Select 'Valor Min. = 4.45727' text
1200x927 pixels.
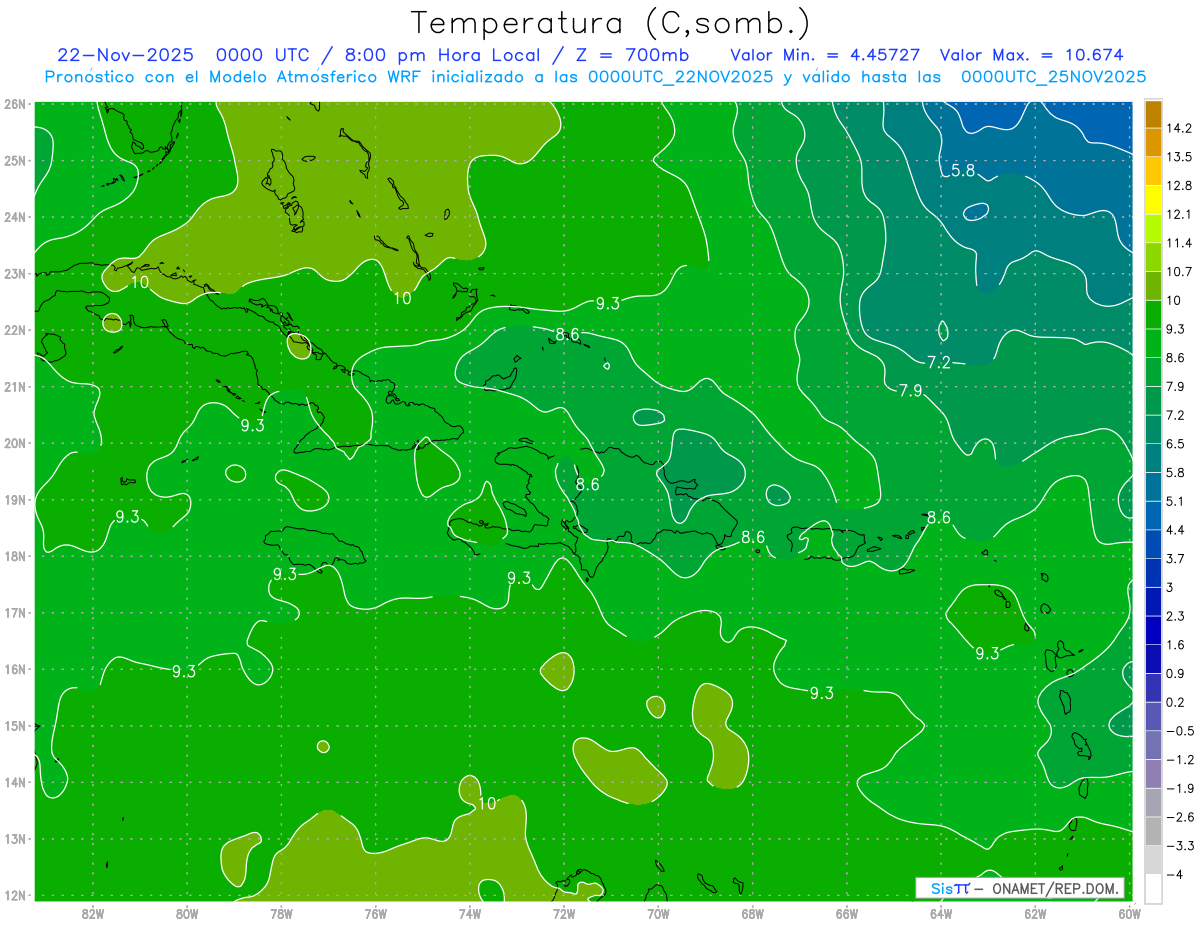pyautogui.click(x=826, y=55)
